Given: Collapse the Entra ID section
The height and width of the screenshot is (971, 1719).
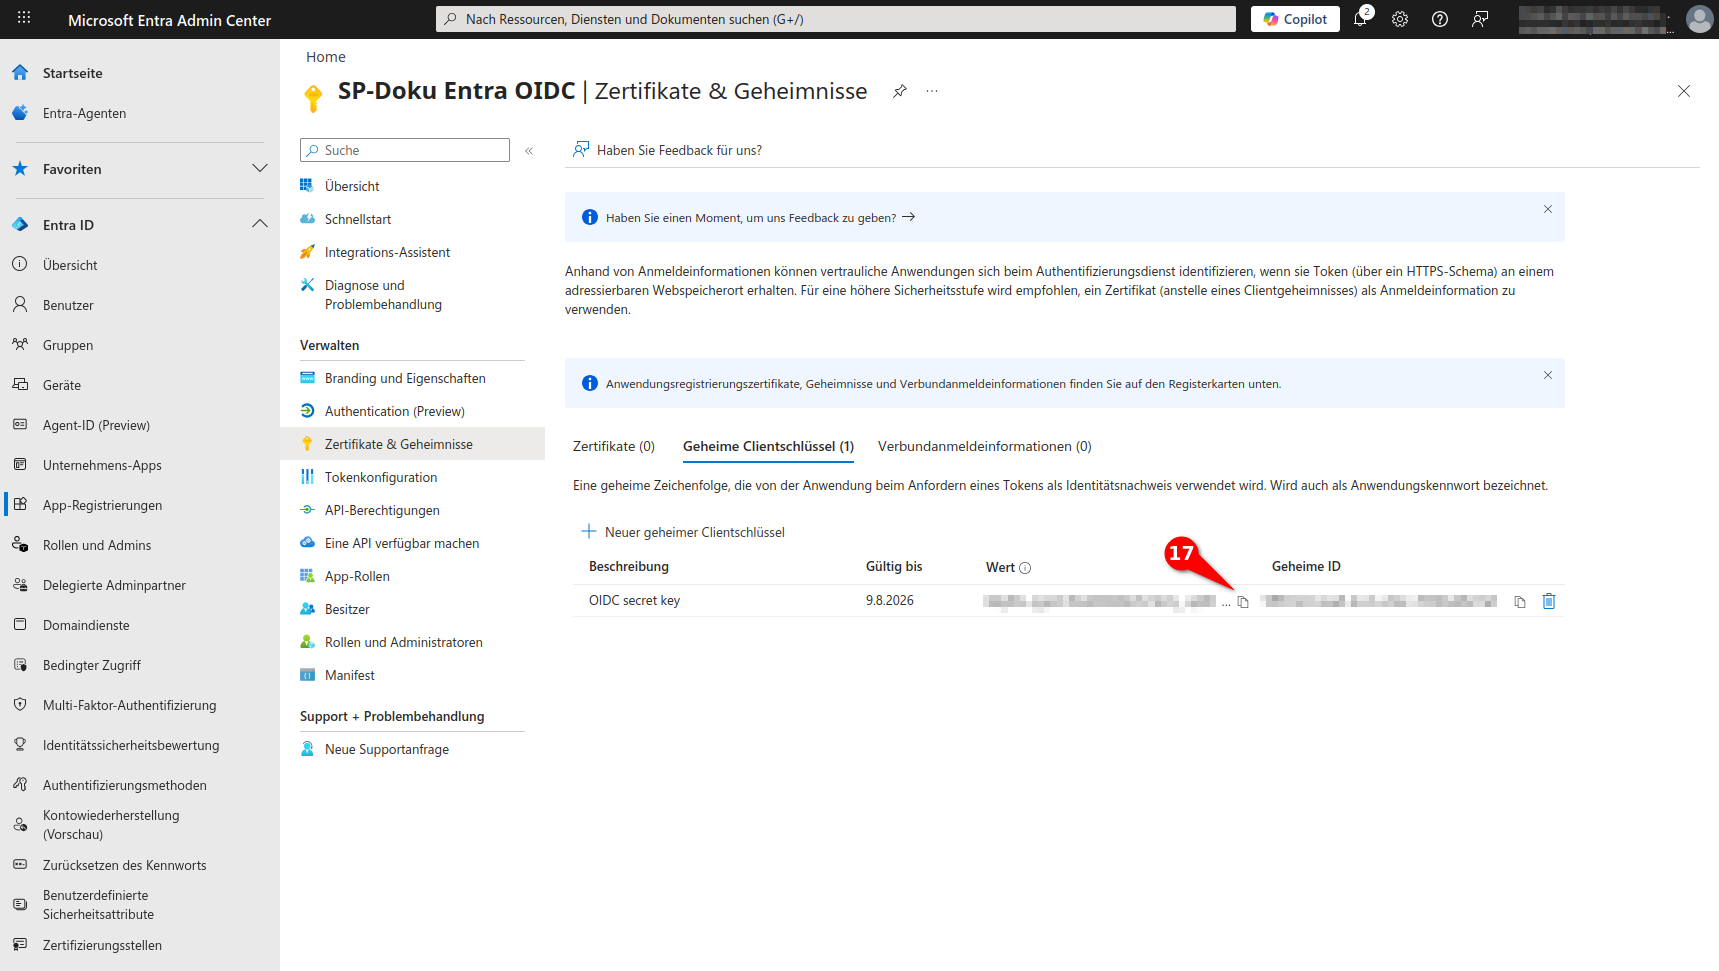Looking at the screenshot, I should click(259, 224).
